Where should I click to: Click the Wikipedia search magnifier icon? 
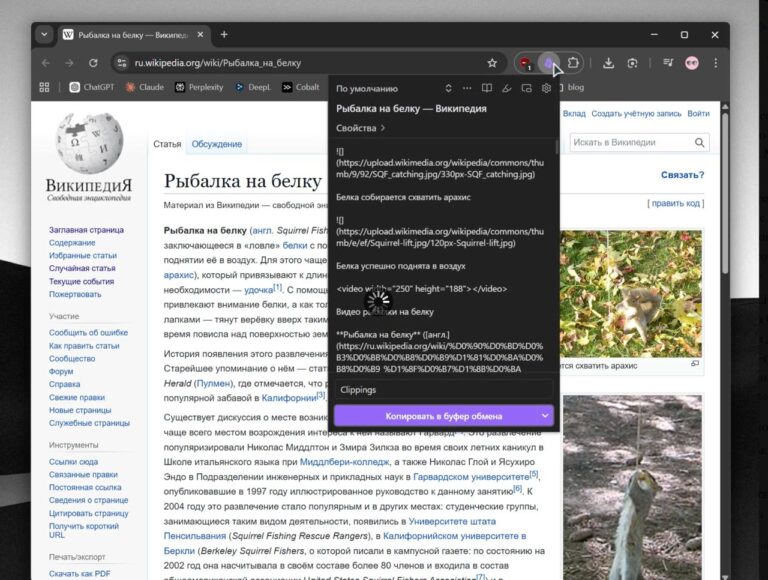tap(699, 143)
